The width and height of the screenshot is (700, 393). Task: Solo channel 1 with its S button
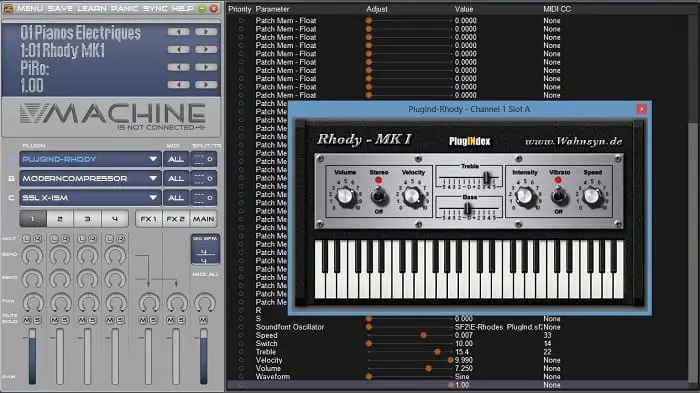pyautogui.click(x=37, y=320)
